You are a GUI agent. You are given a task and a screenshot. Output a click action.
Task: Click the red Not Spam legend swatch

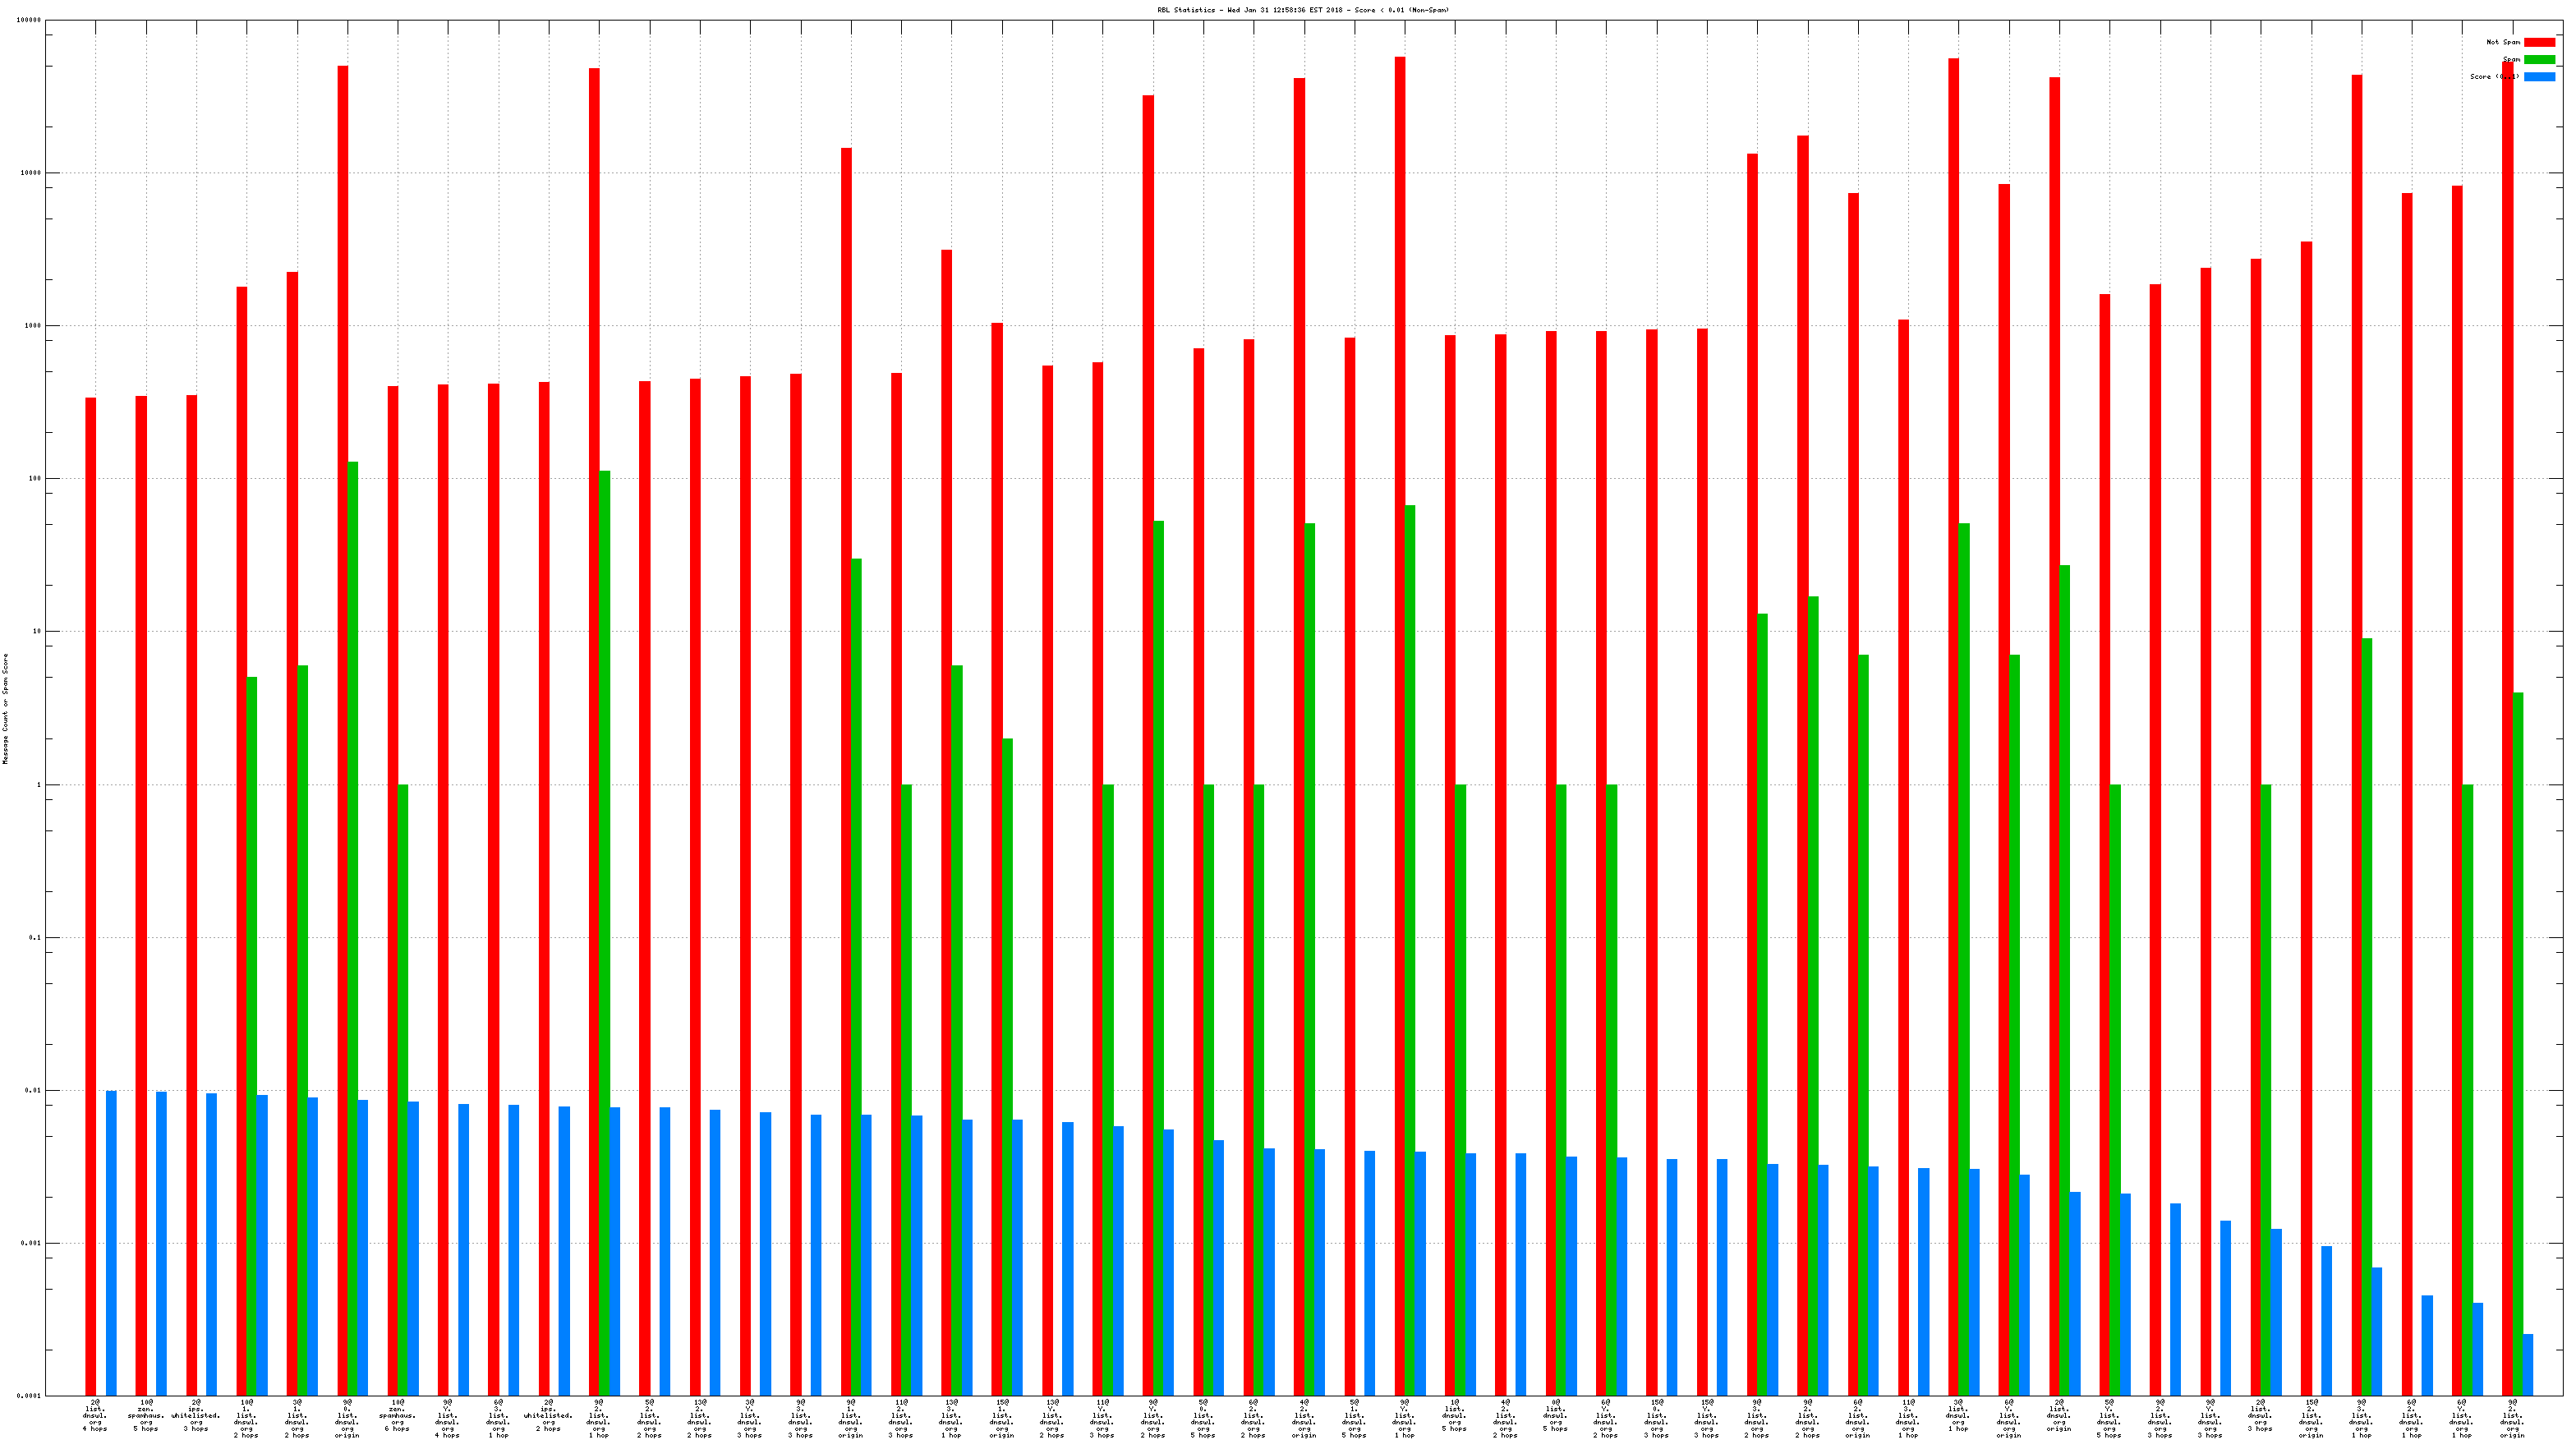(x=2538, y=42)
